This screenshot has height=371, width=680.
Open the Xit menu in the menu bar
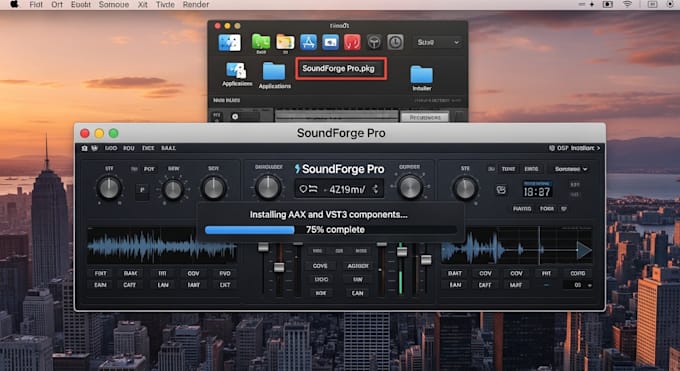[x=142, y=4]
